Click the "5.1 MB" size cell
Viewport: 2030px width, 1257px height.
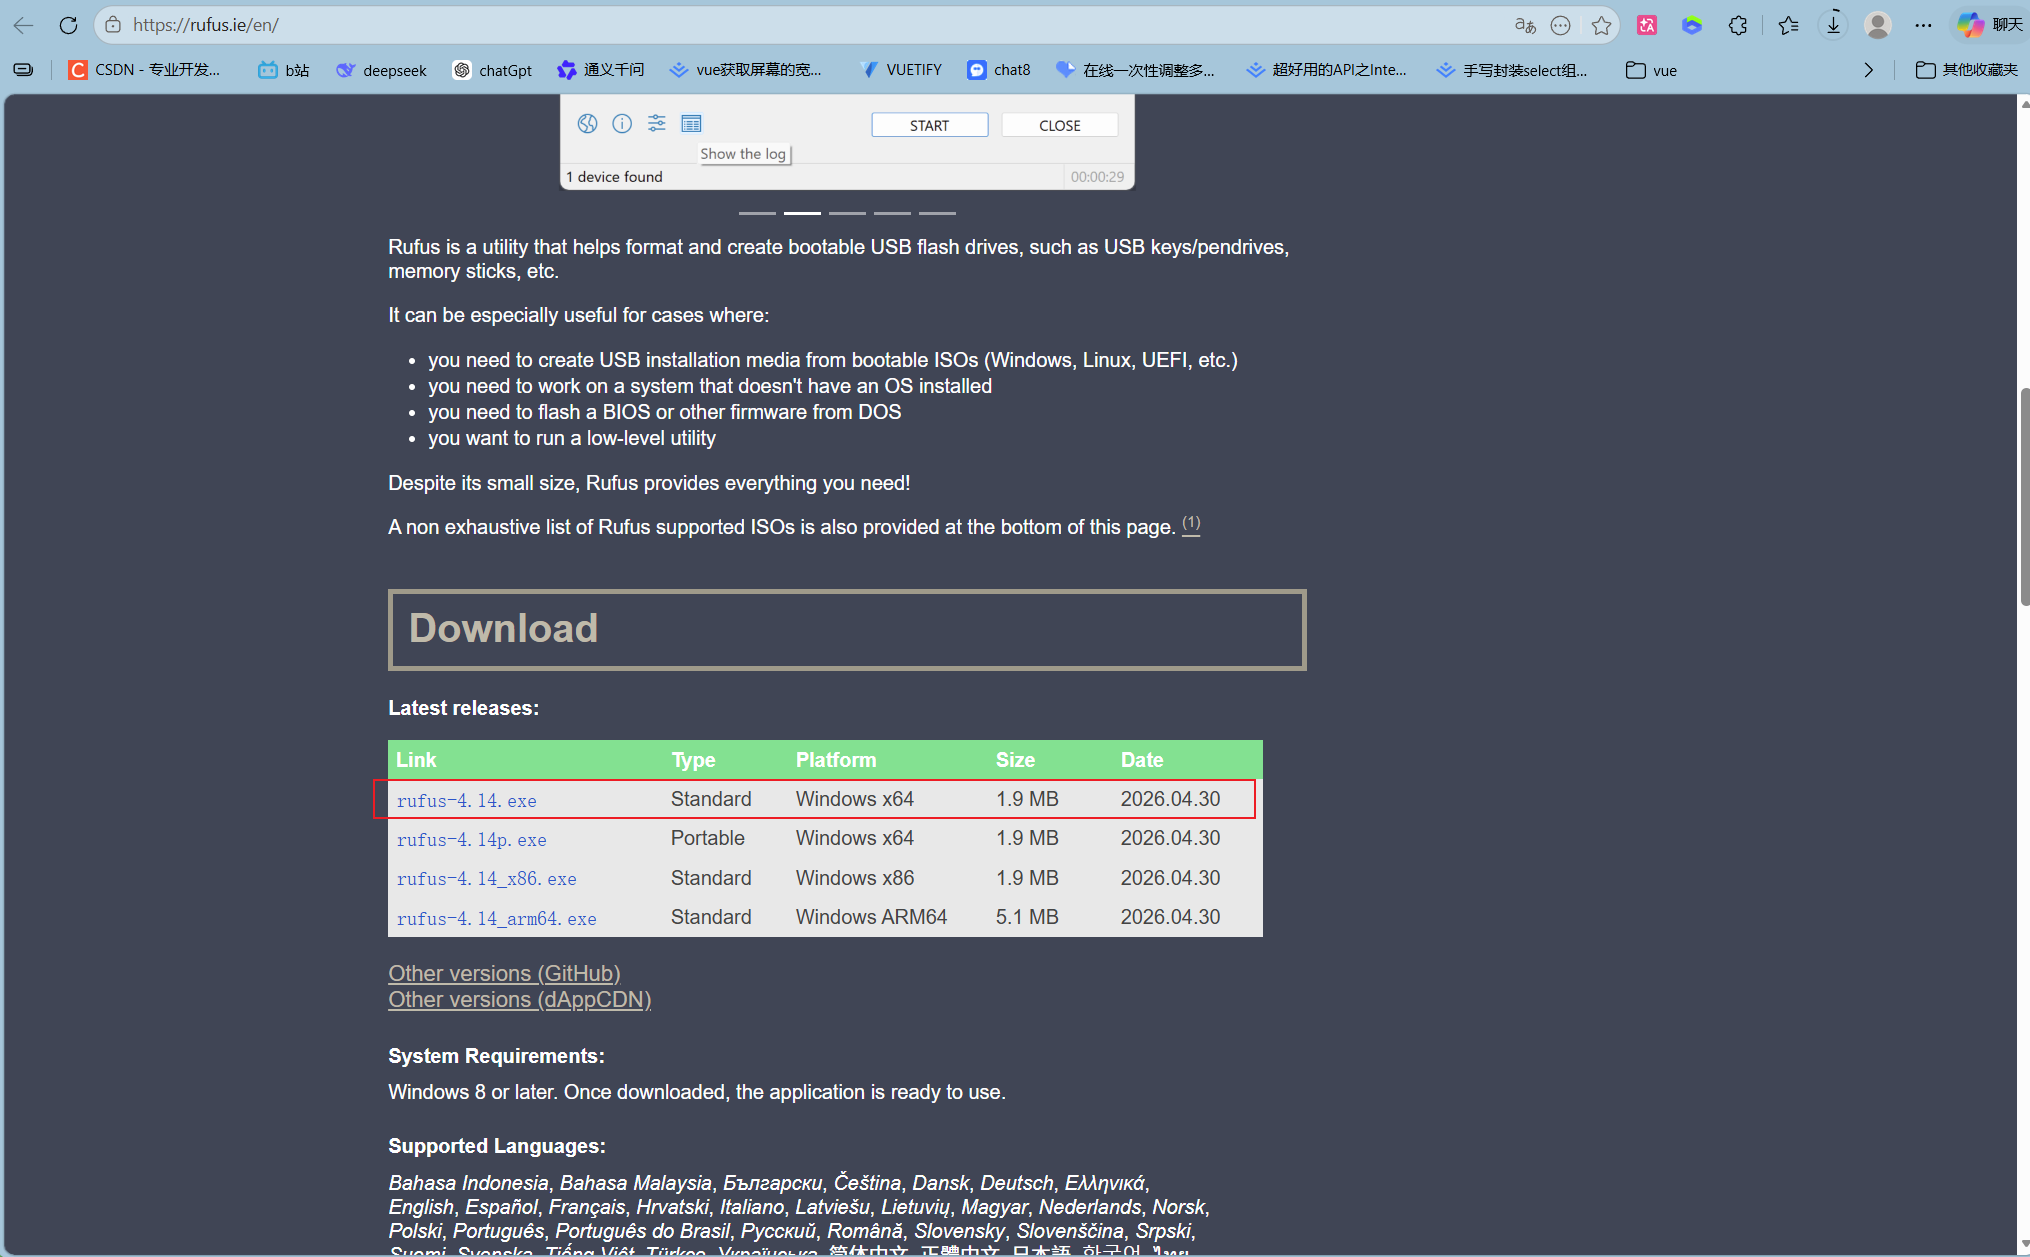1027,917
